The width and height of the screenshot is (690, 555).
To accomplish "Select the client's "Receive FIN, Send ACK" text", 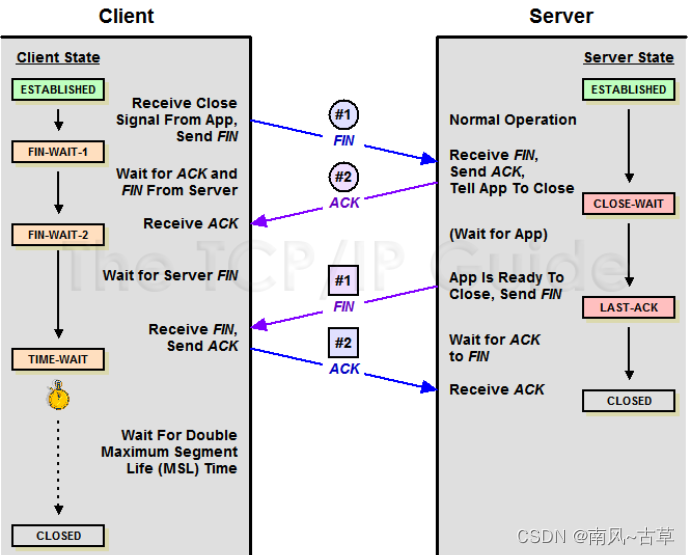I will click(193, 338).
